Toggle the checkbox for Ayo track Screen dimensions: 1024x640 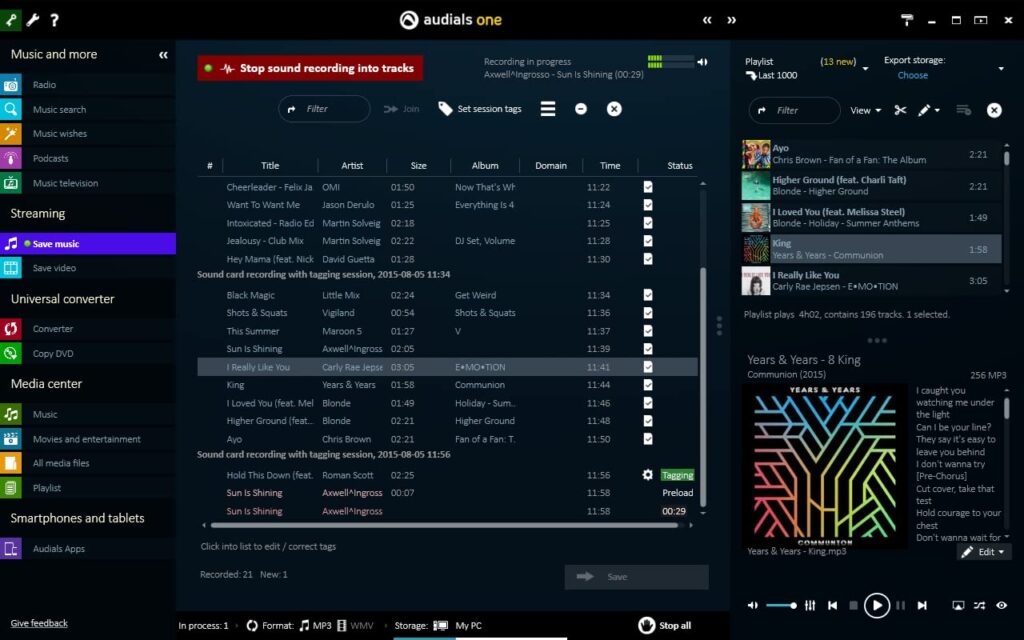648,439
